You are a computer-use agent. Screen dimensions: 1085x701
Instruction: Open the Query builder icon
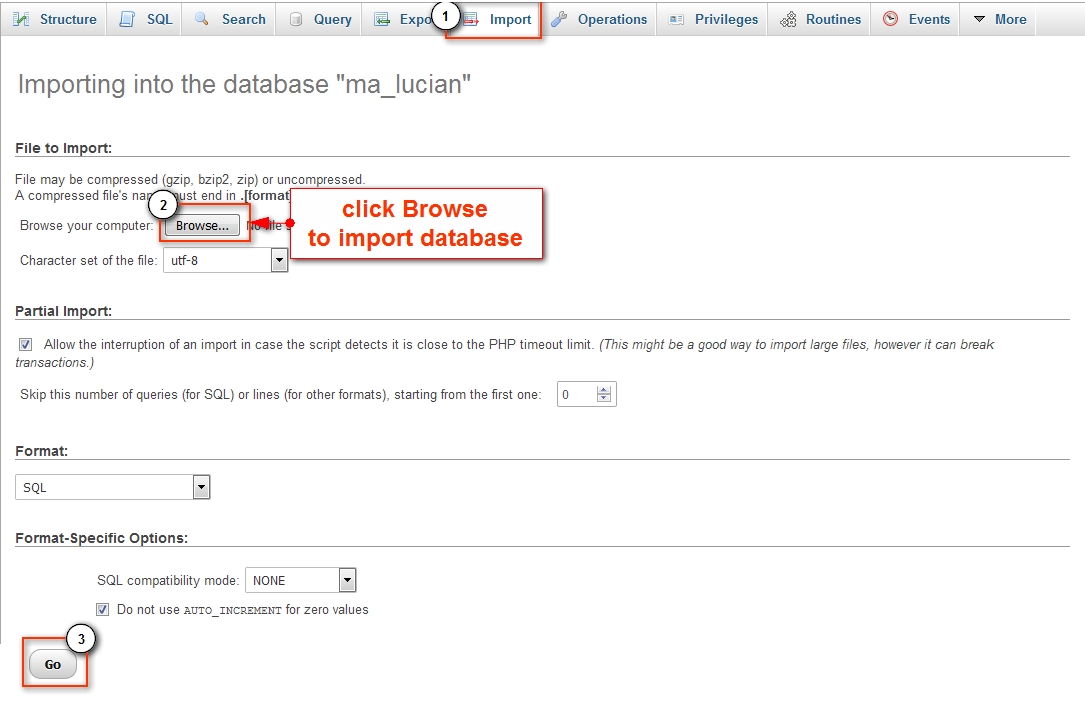click(x=298, y=18)
